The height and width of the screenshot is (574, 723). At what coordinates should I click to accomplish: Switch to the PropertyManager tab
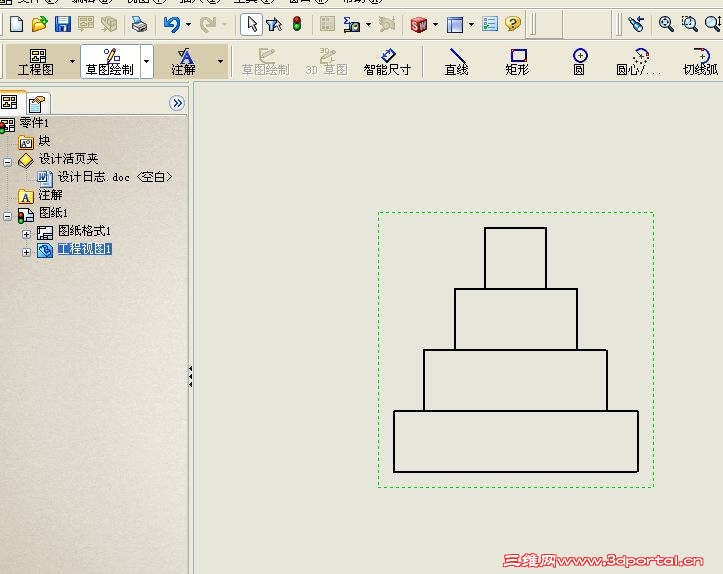36,103
